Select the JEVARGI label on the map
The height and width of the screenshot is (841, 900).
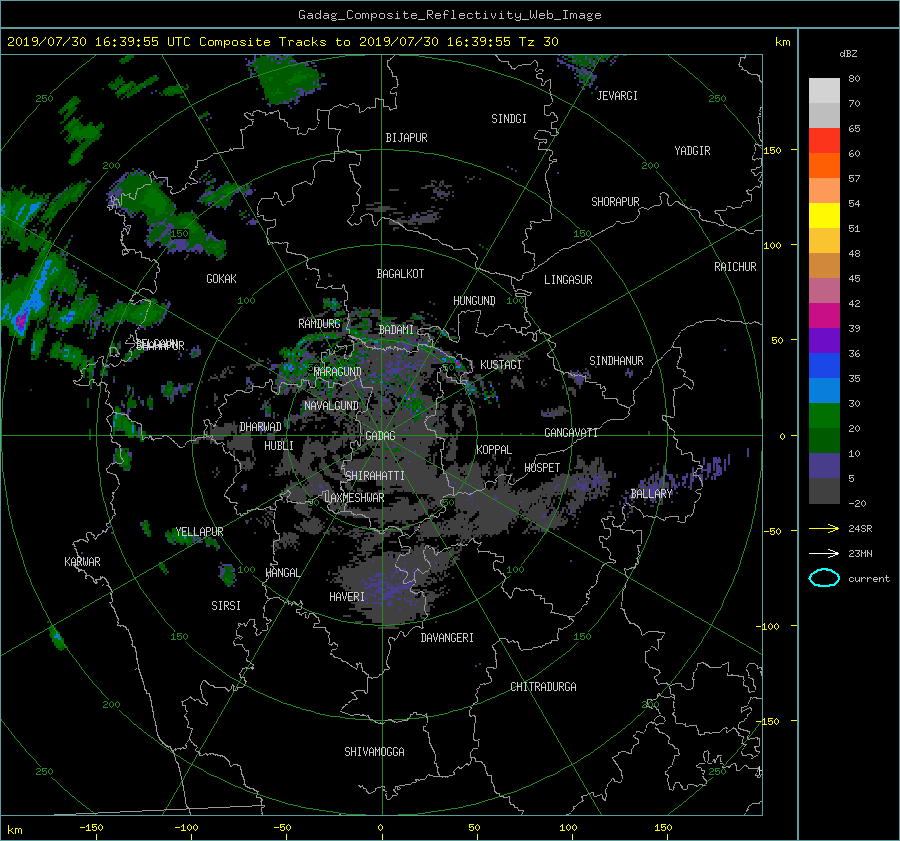point(617,96)
